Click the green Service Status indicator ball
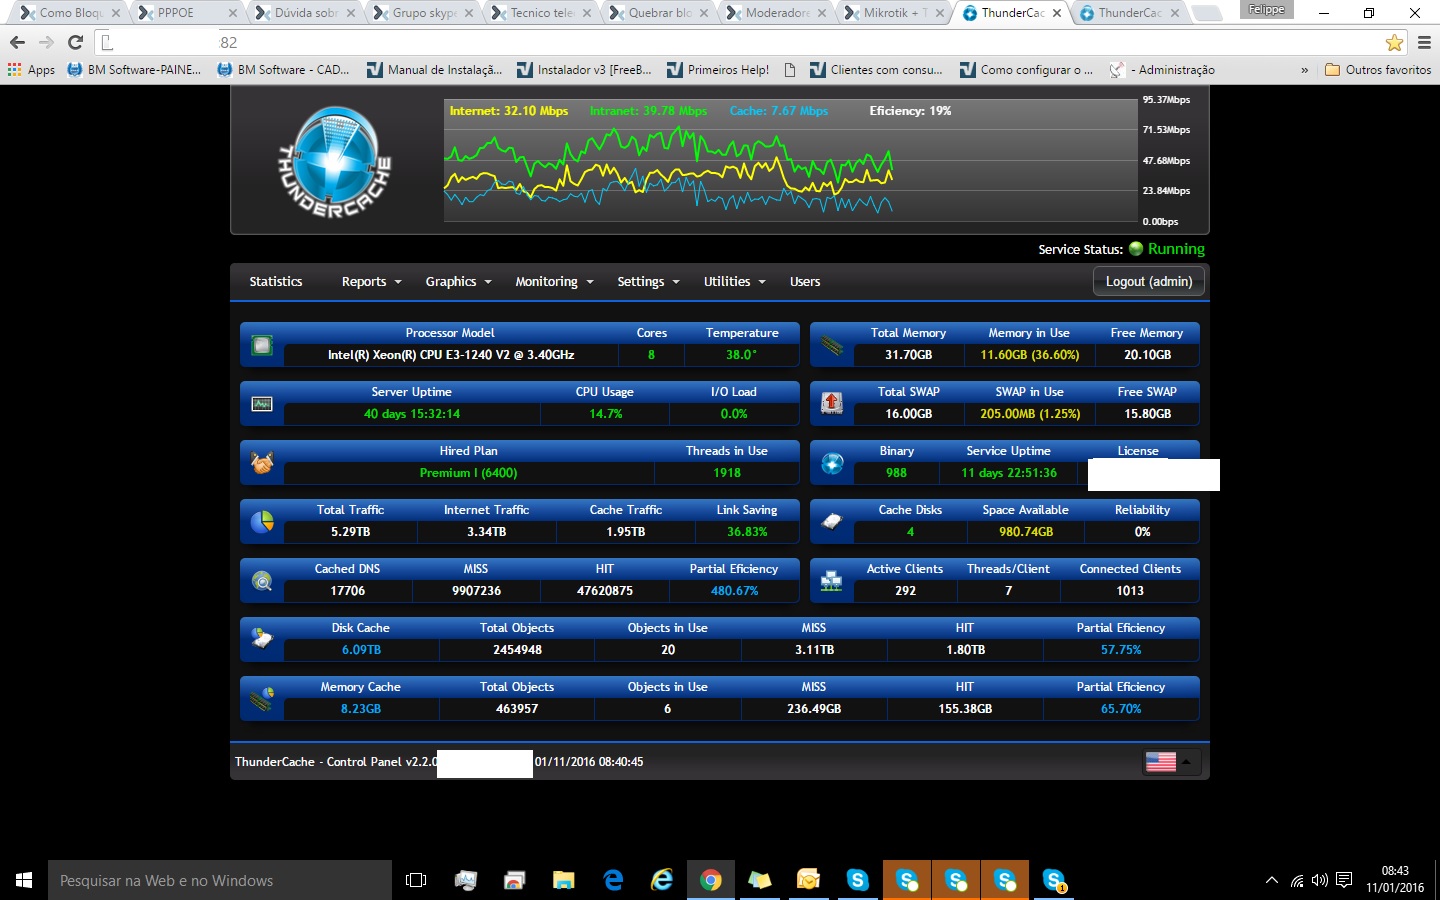The image size is (1440, 900). click(x=1136, y=249)
